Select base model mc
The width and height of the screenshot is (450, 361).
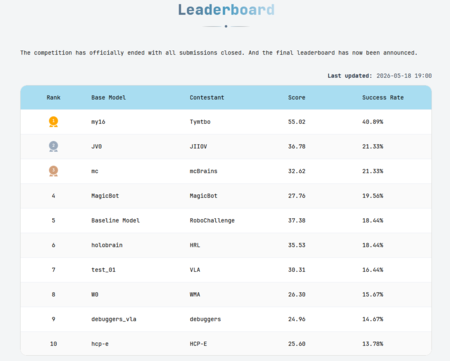pos(95,171)
